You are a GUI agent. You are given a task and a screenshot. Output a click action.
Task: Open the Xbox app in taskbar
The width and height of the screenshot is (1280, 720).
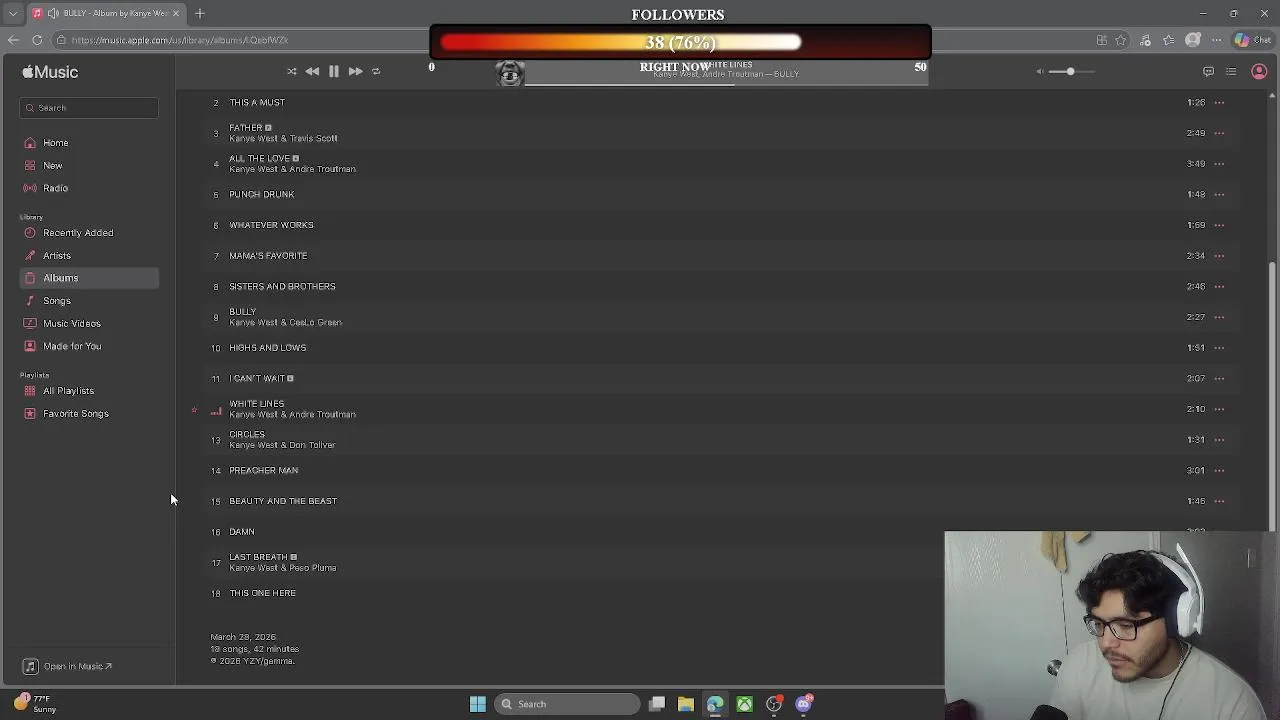(745, 704)
